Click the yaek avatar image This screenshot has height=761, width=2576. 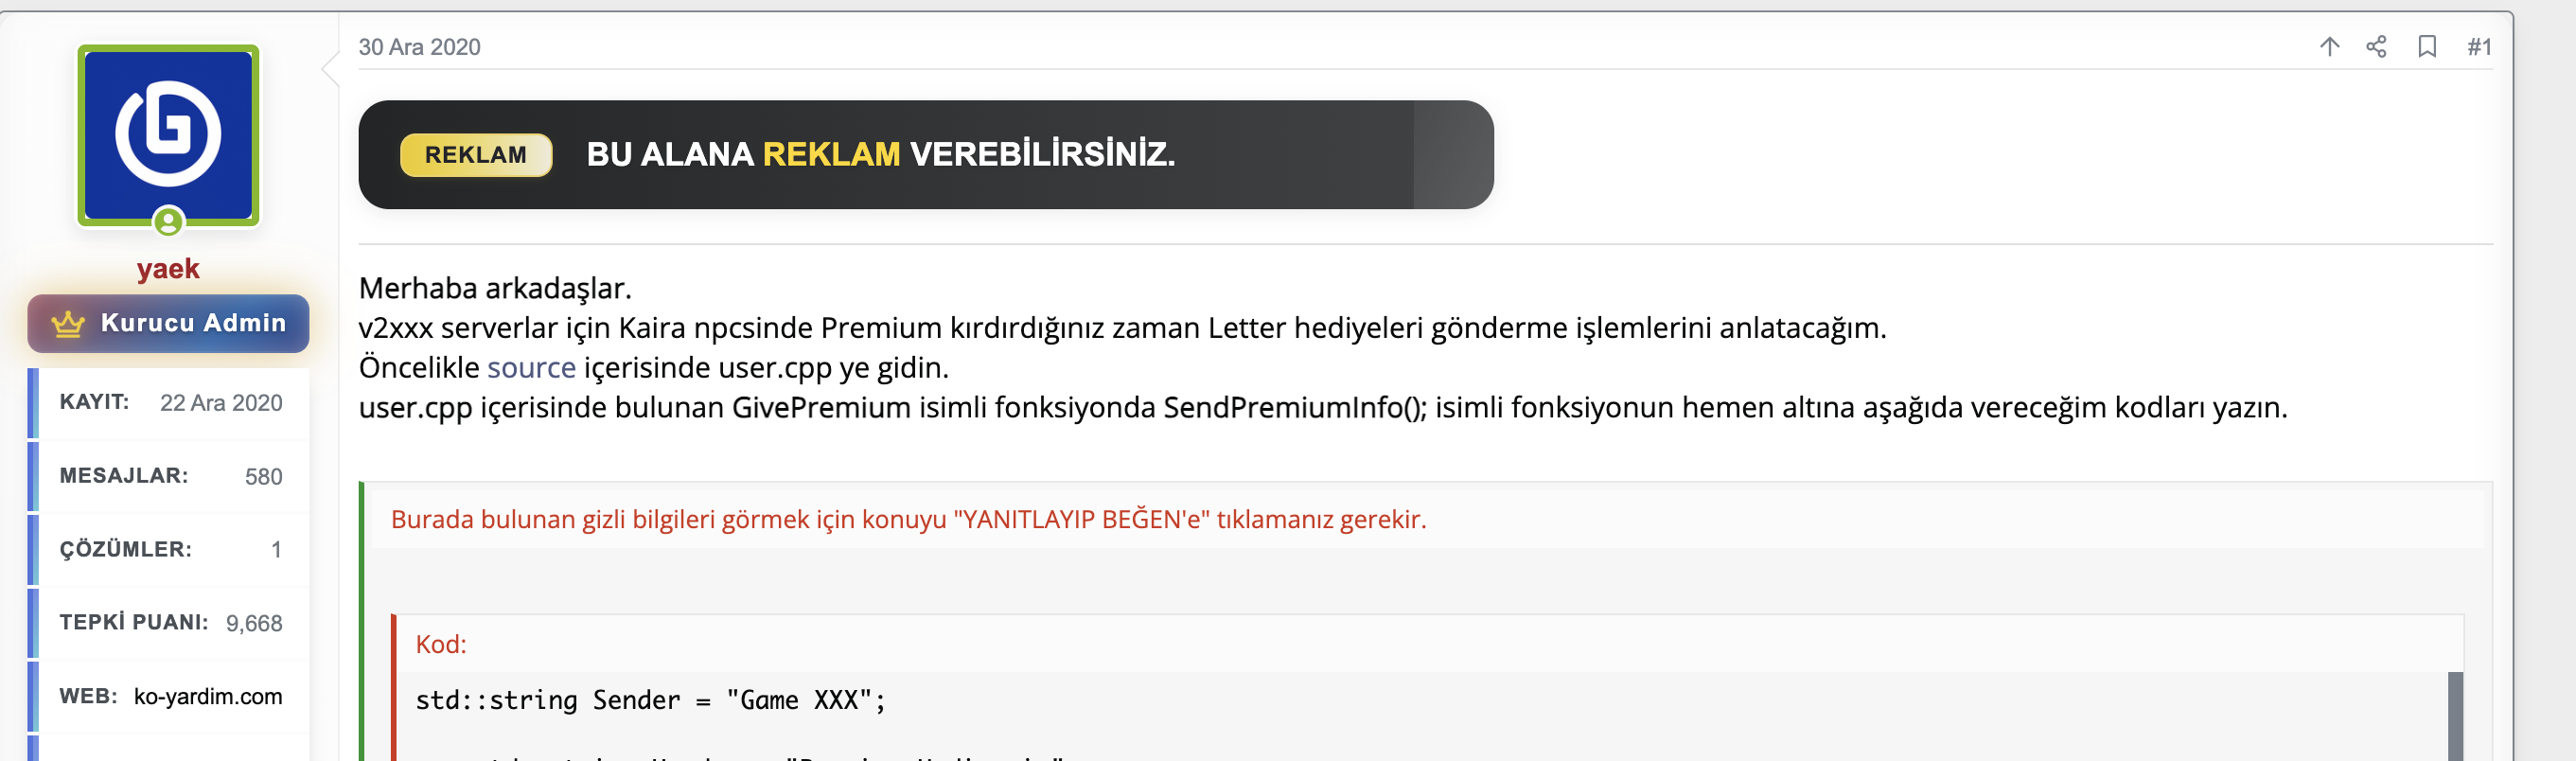pos(168,135)
